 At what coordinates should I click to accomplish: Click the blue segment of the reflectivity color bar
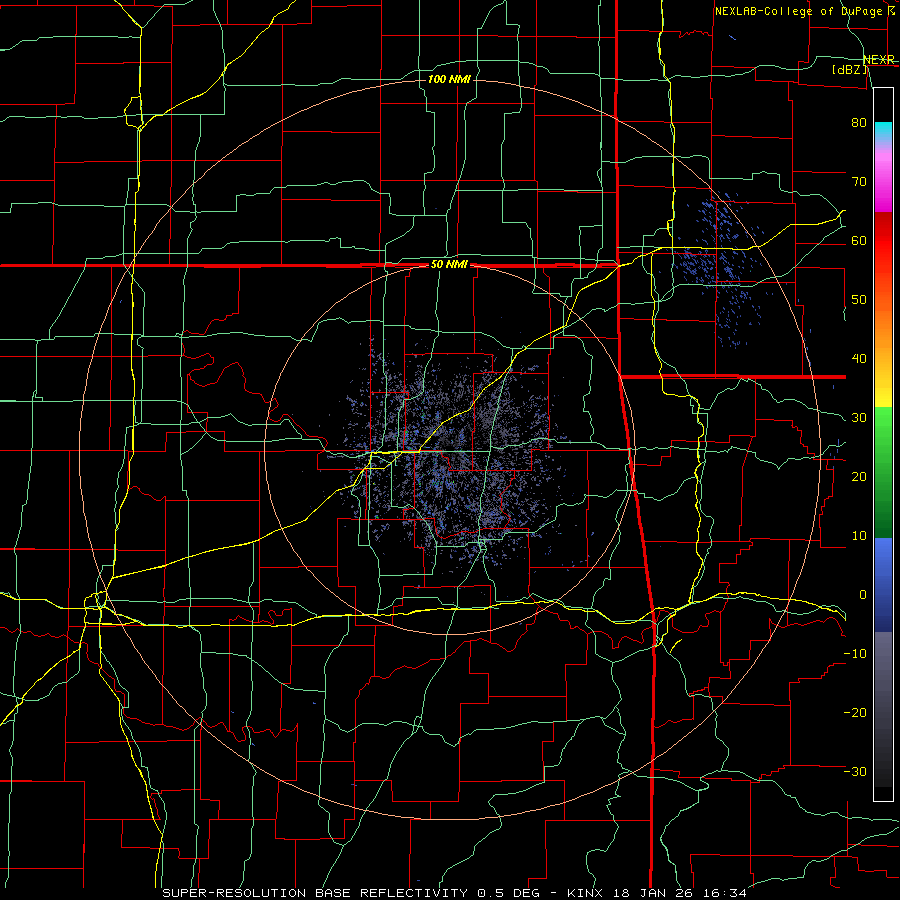883,585
